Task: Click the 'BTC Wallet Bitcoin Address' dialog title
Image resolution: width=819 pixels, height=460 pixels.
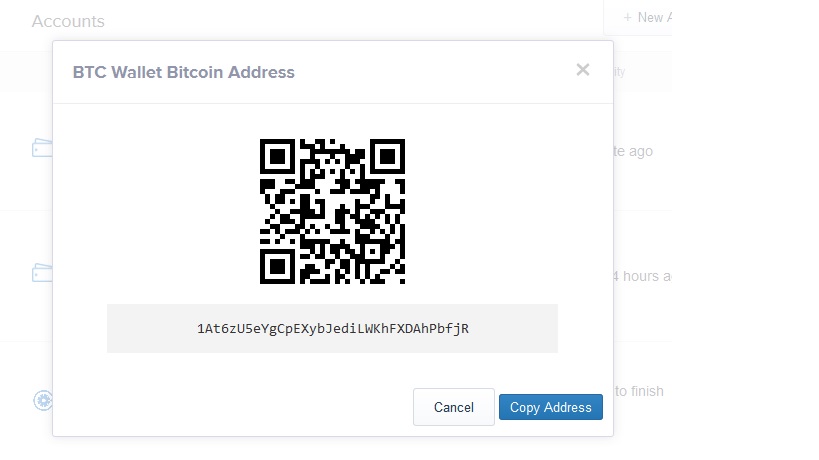Action: pos(184,72)
